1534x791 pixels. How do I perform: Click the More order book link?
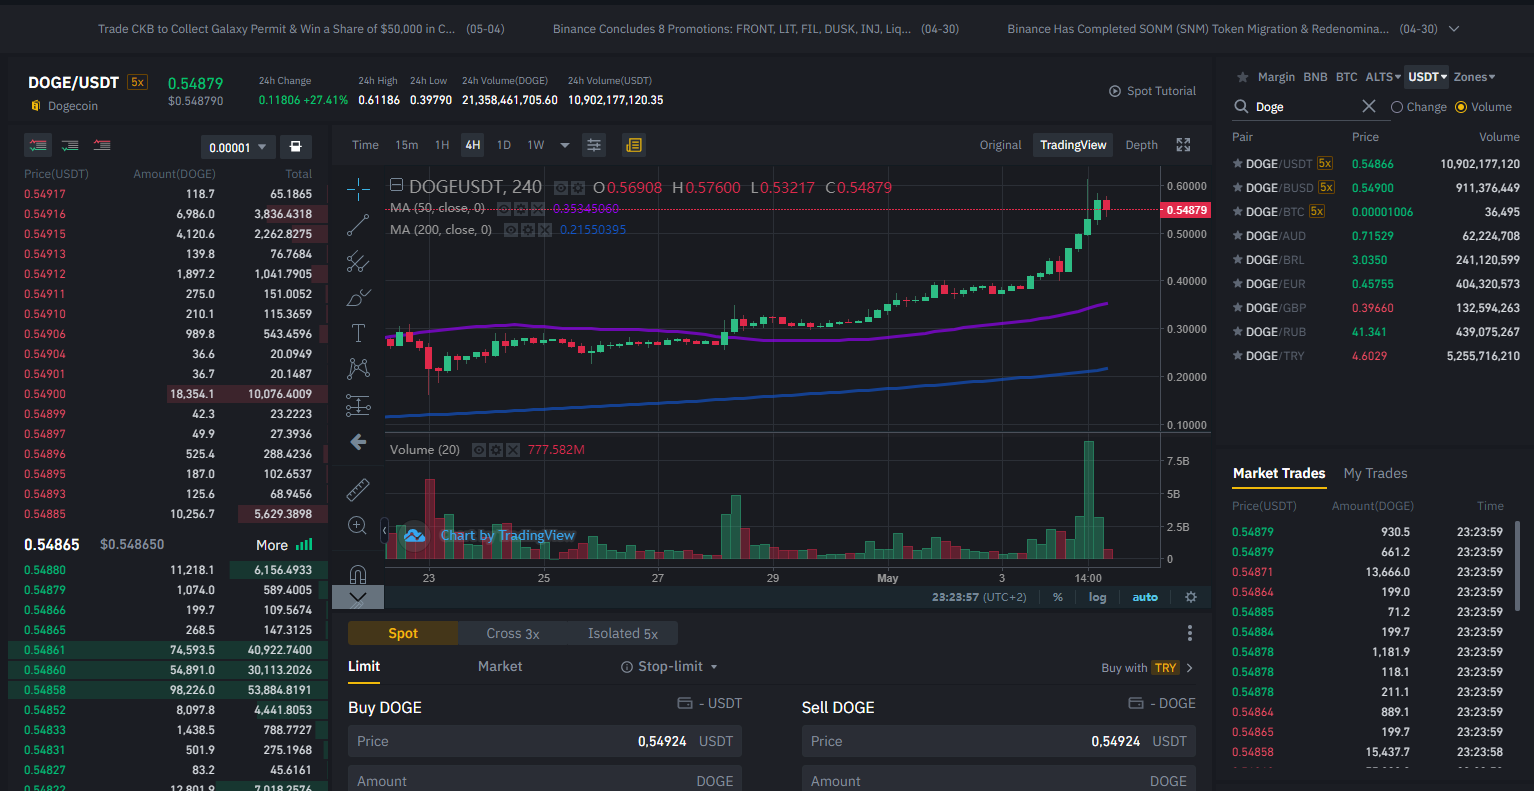pyautogui.click(x=272, y=545)
